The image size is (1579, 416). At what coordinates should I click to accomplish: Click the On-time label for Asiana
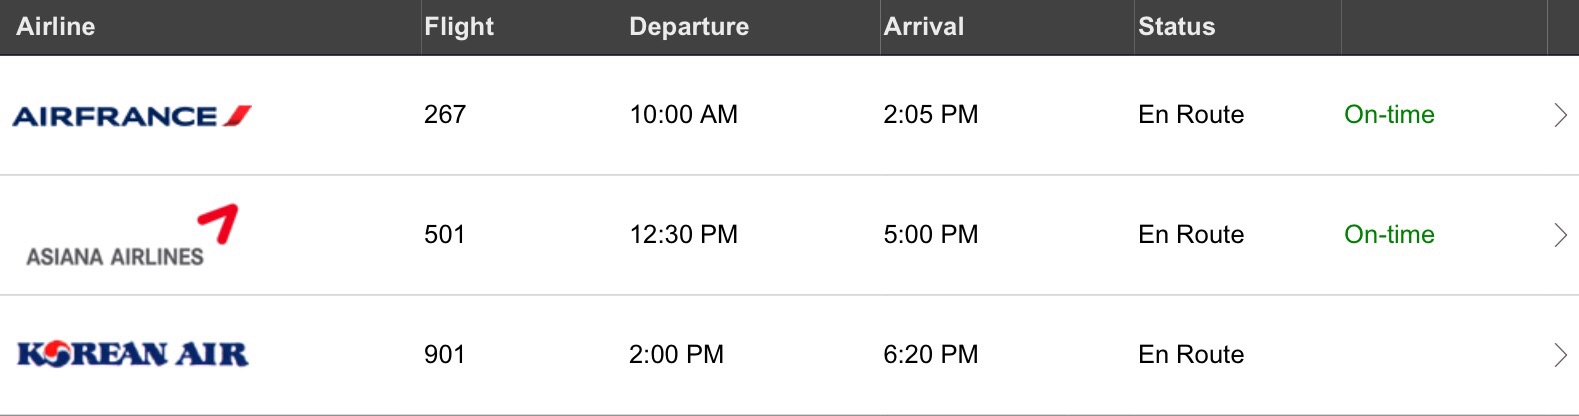1389,235
